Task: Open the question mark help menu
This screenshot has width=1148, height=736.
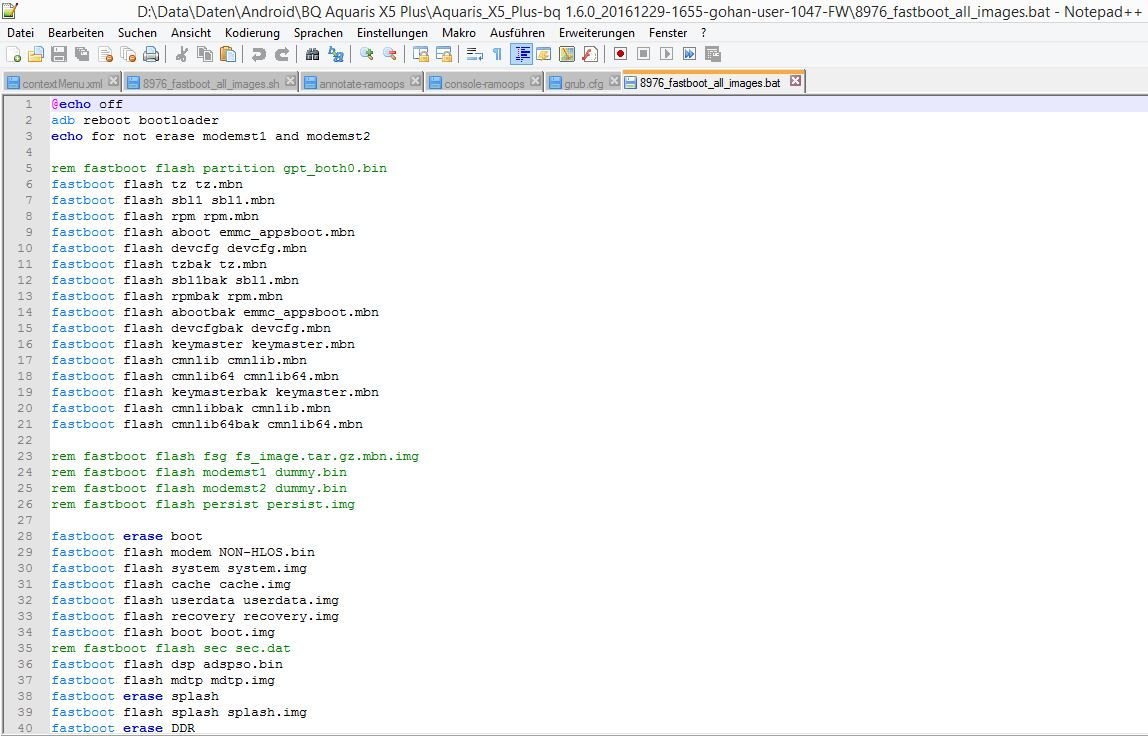Action: pyautogui.click(x=704, y=33)
